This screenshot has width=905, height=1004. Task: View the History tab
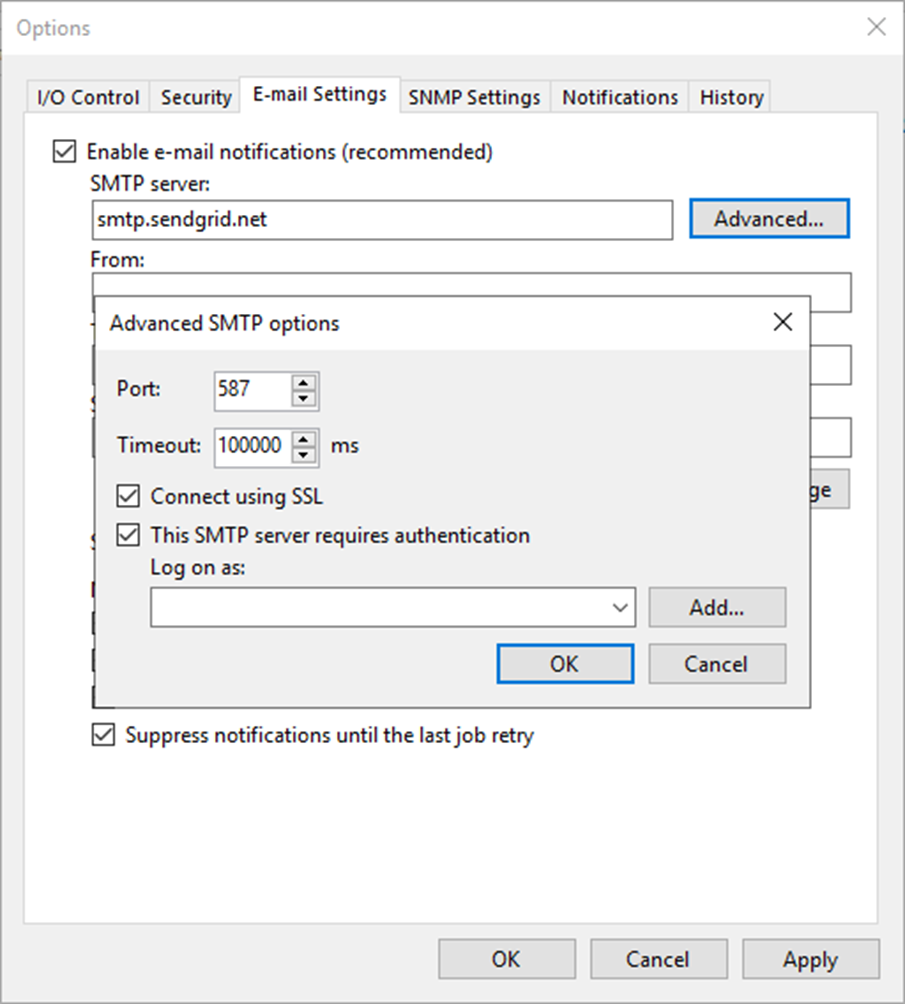[731, 97]
